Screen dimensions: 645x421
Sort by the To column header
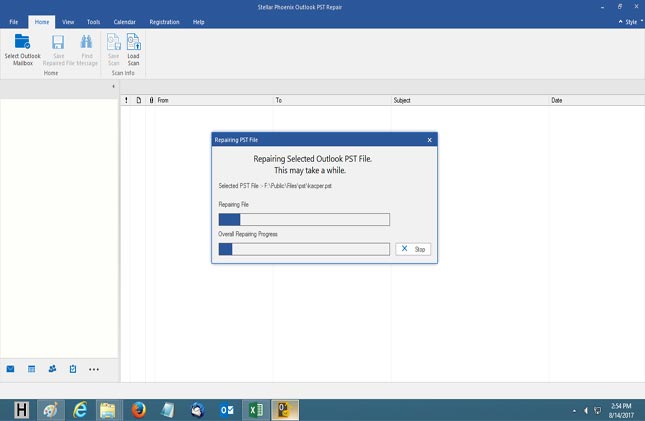pyautogui.click(x=332, y=100)
